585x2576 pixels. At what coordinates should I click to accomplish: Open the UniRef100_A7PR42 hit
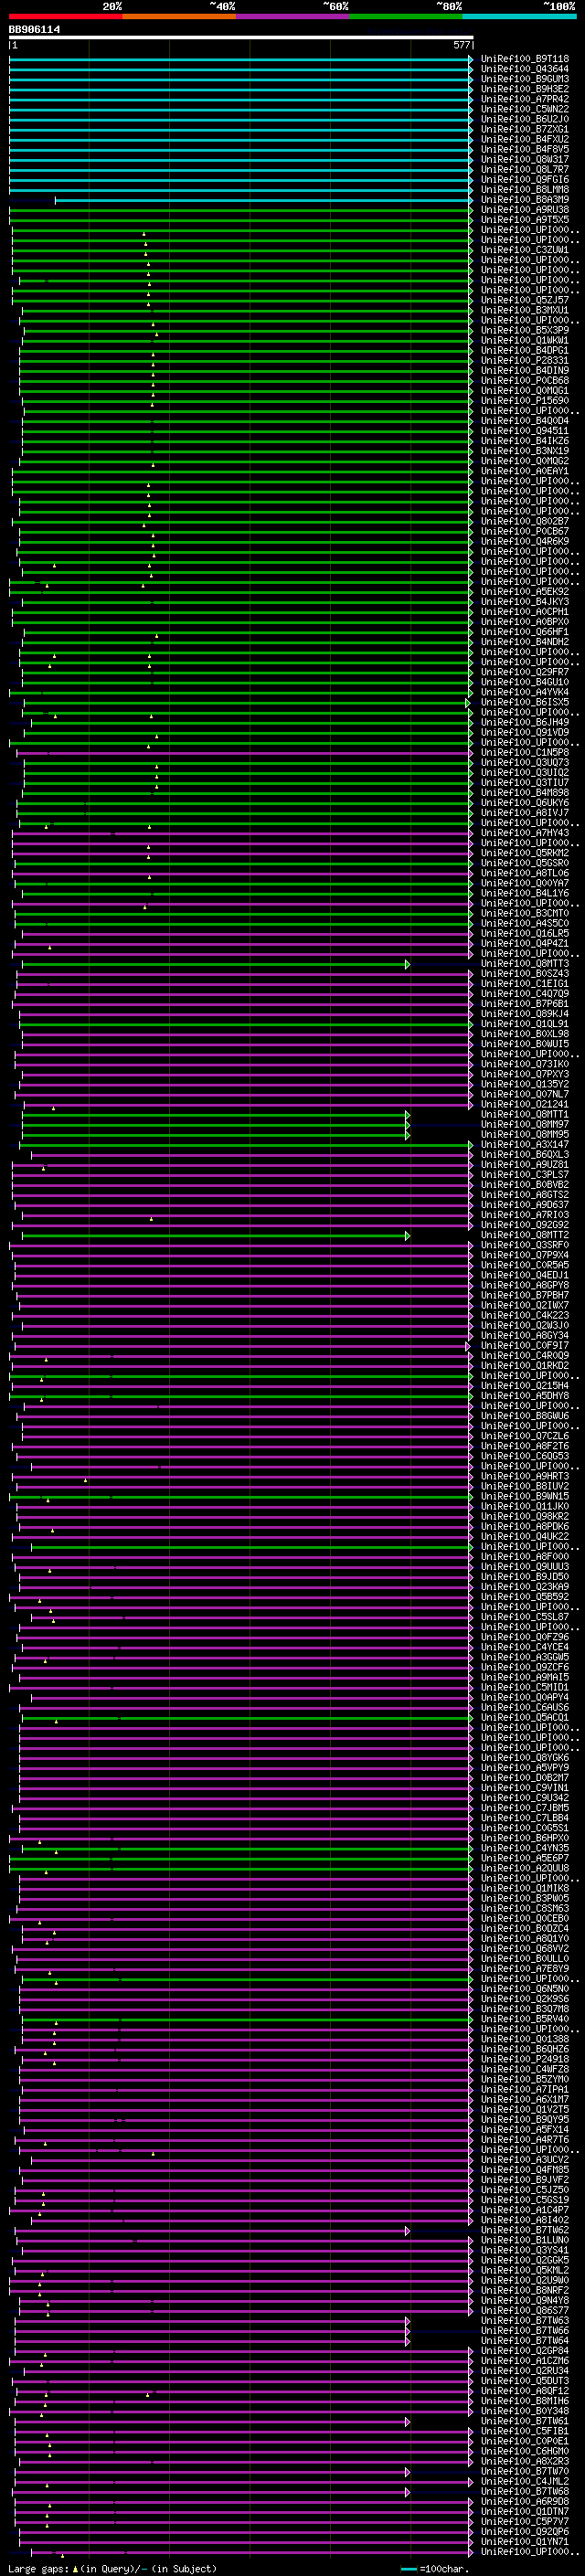[x=525, y=99]
